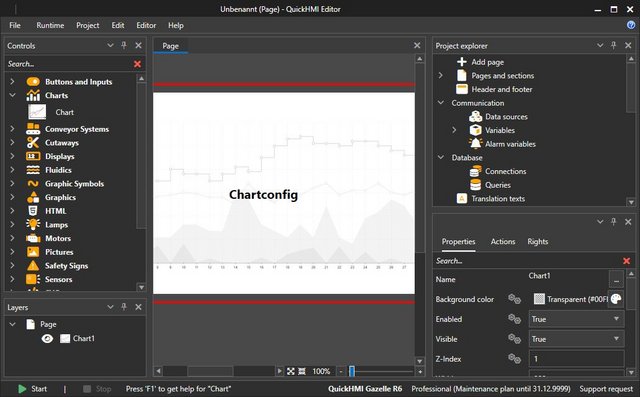Collapse the Database node
Viewport: 640px width, 397px height.
[441, 157]
